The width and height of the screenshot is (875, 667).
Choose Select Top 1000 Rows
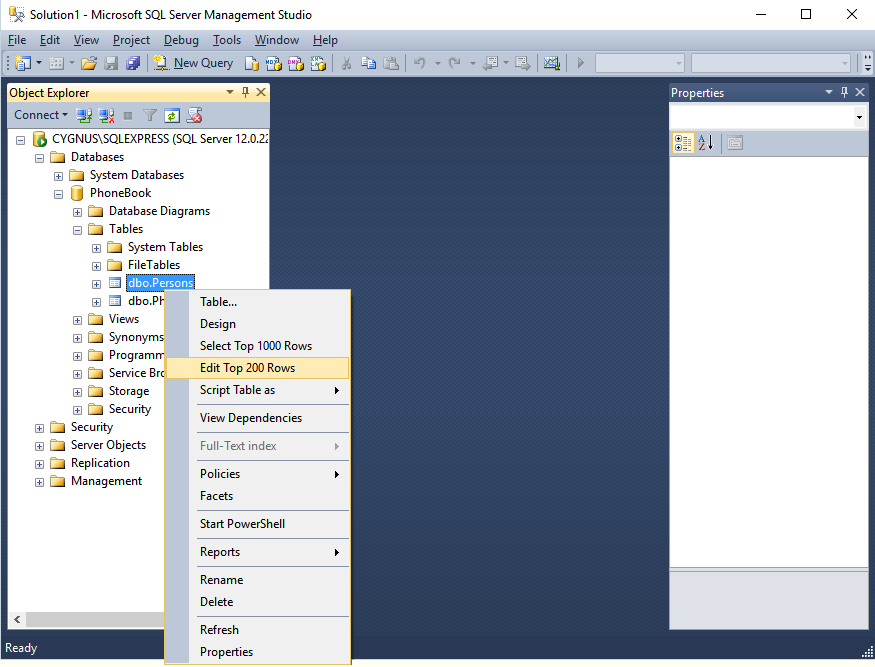click(x=258, y=346)
